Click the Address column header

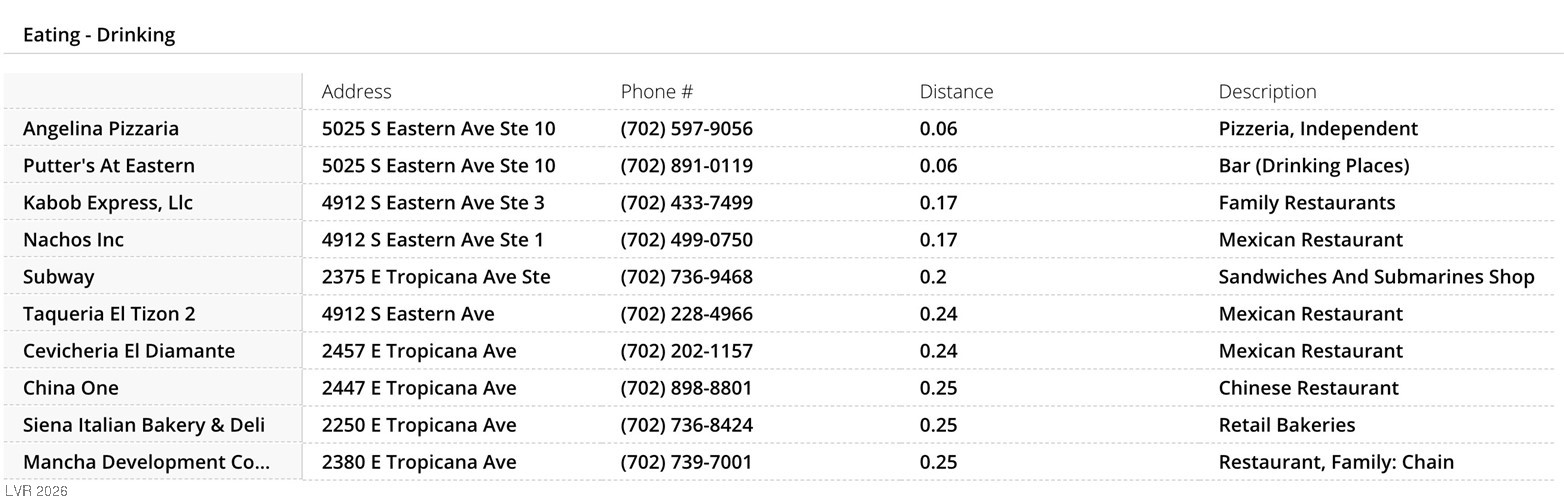(x=356, y=92)
